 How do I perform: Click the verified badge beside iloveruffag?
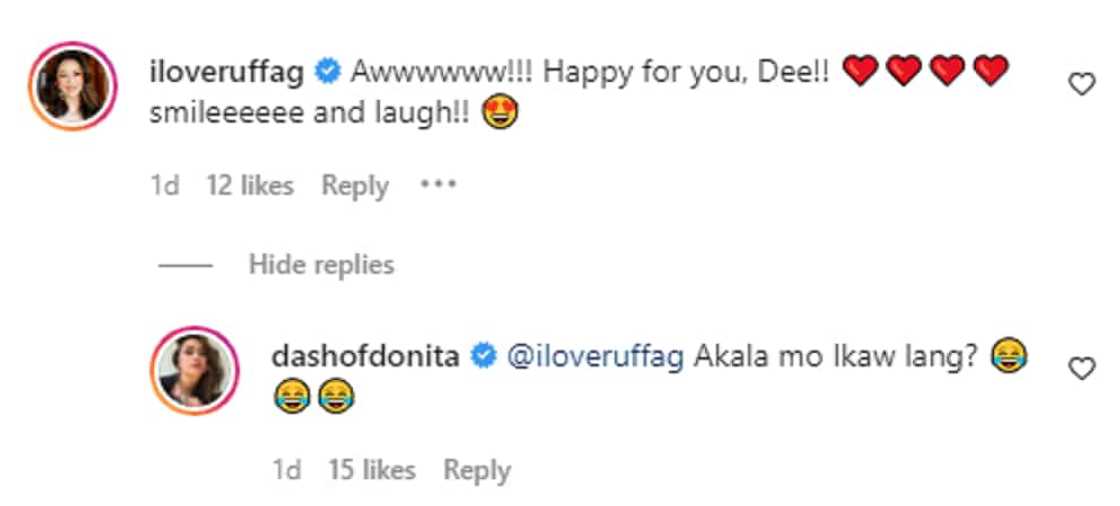point(326,72)
